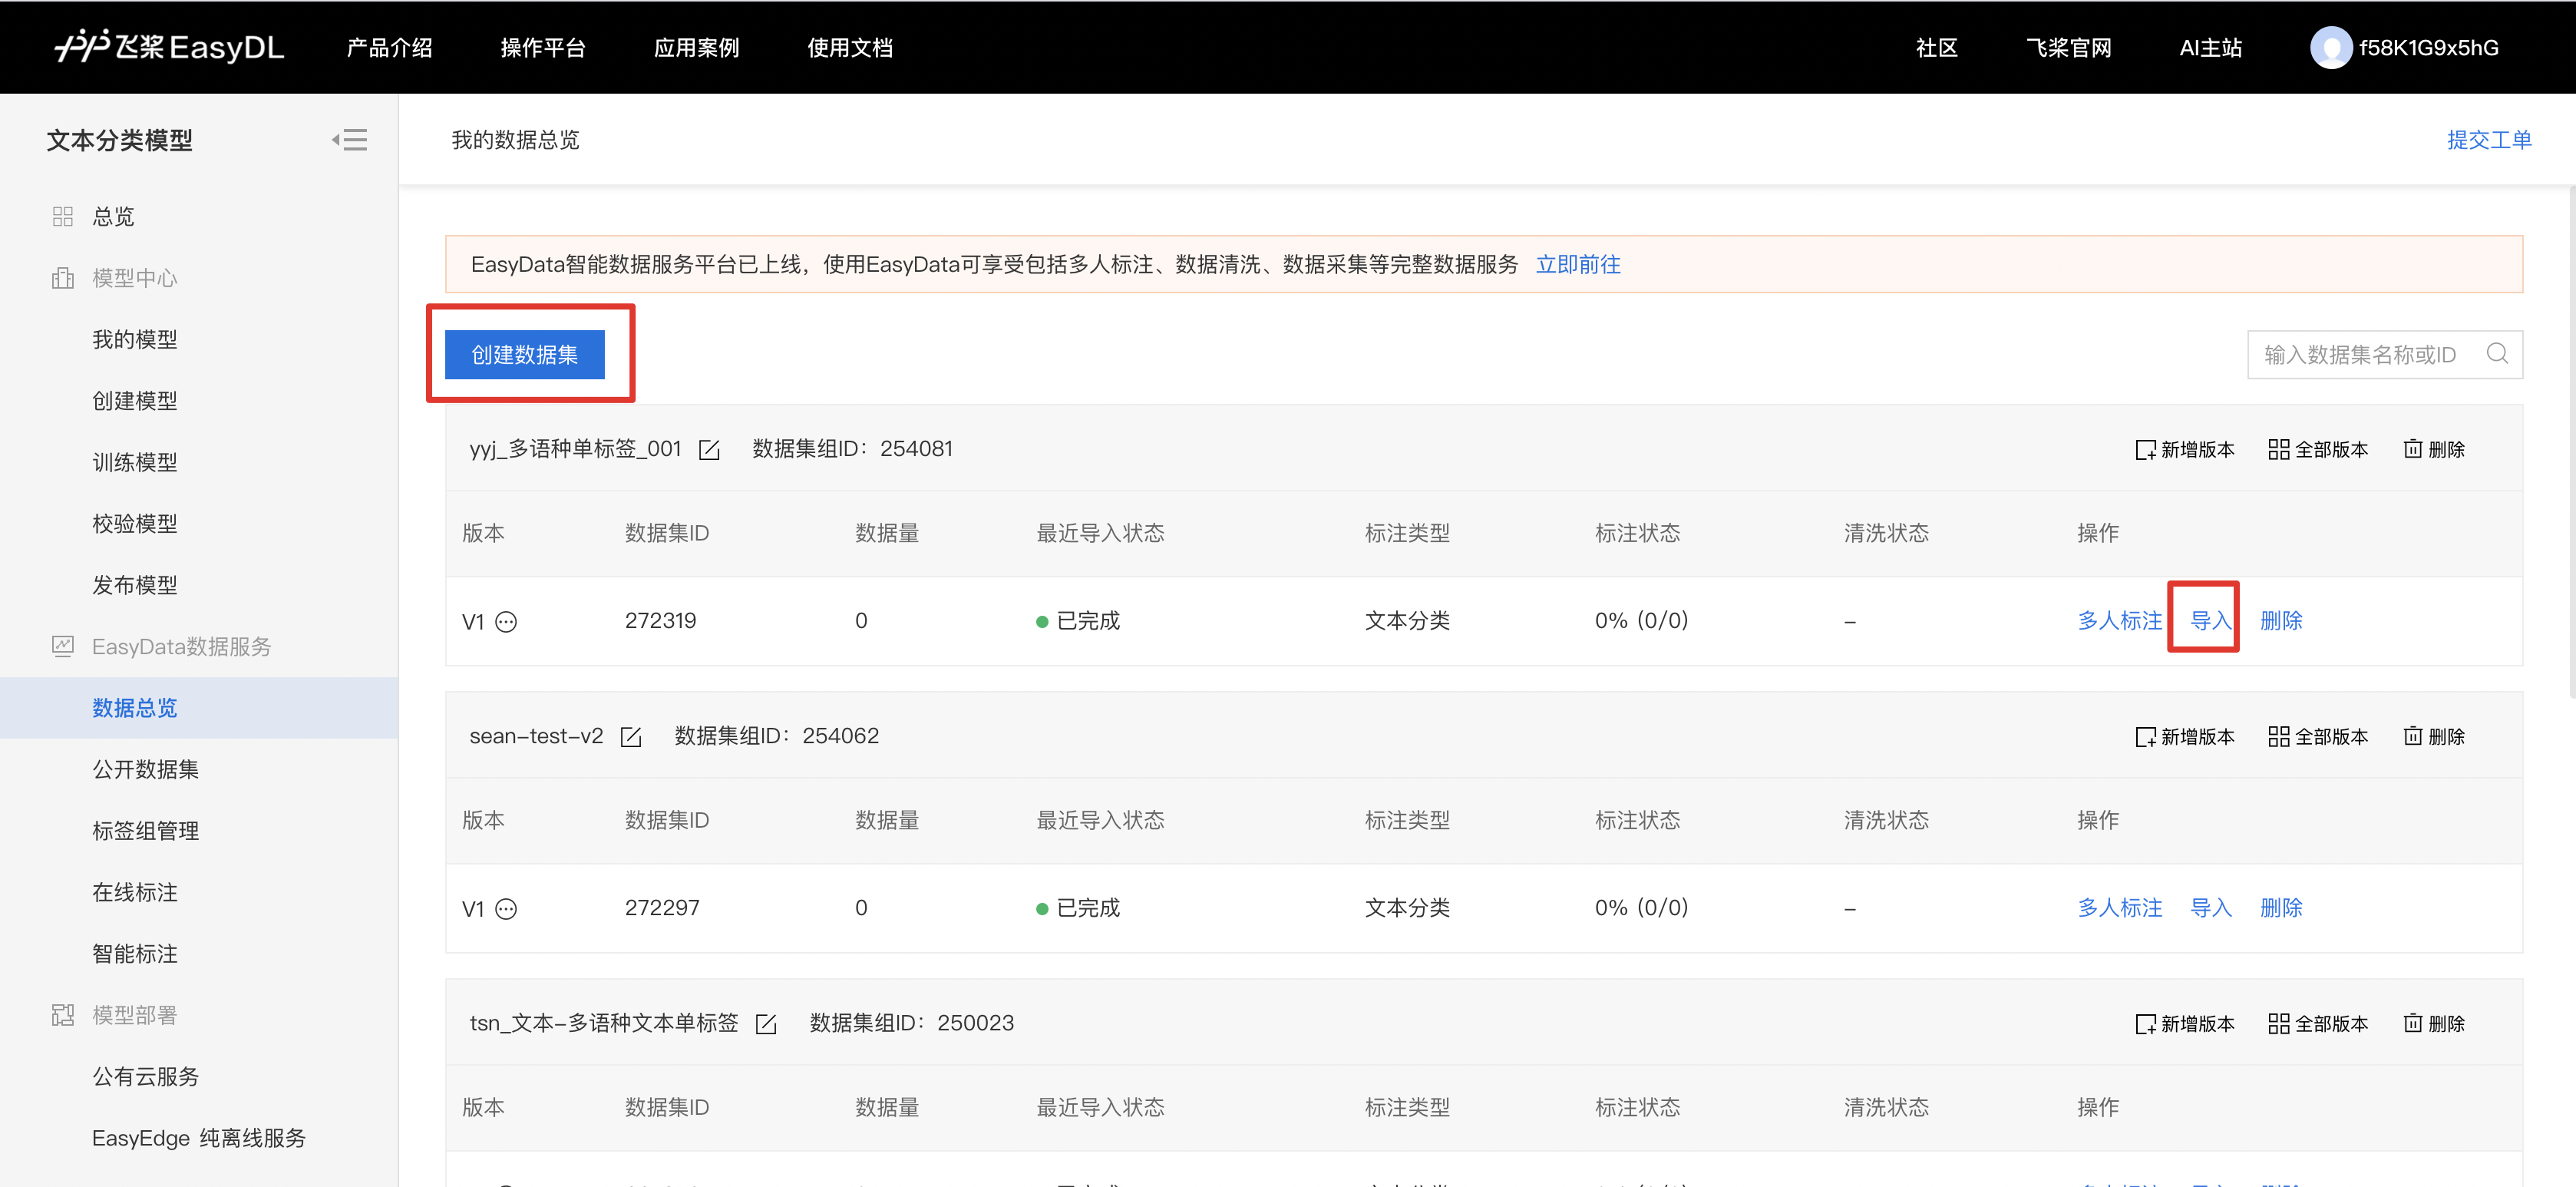Click the PaddlePaddle EasyDL logo
This screenshot has width=2576, height=1187.
coord(170,47)
